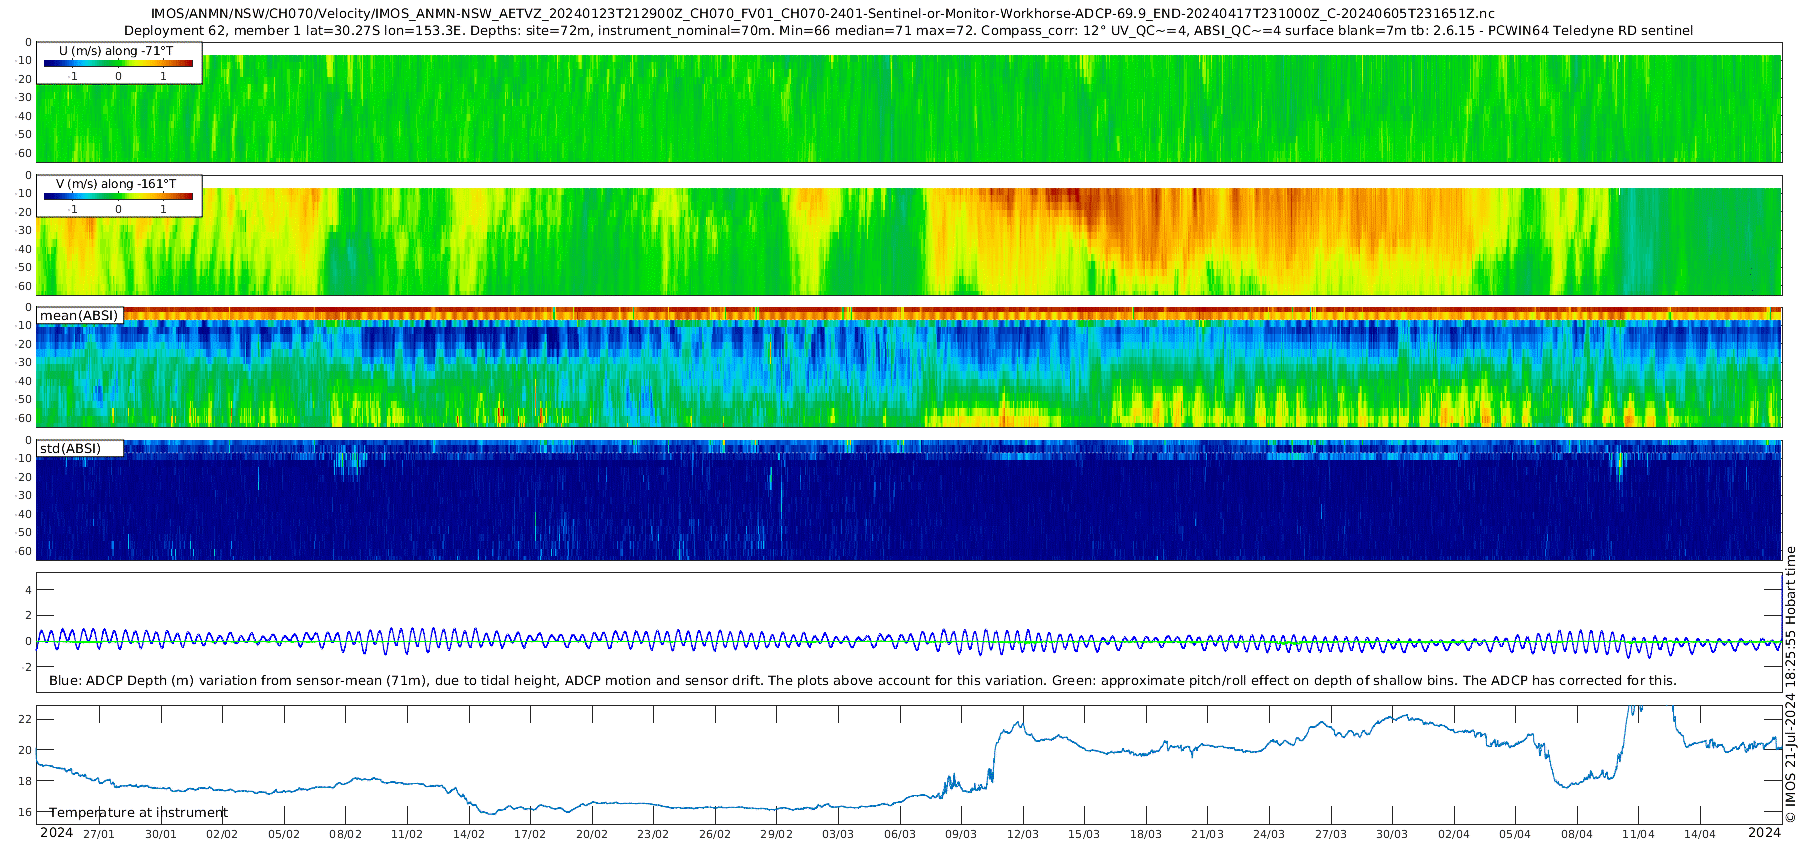Click the 'Temperature at instrument' label
1800x850 pixels.
tap(139, 813)
